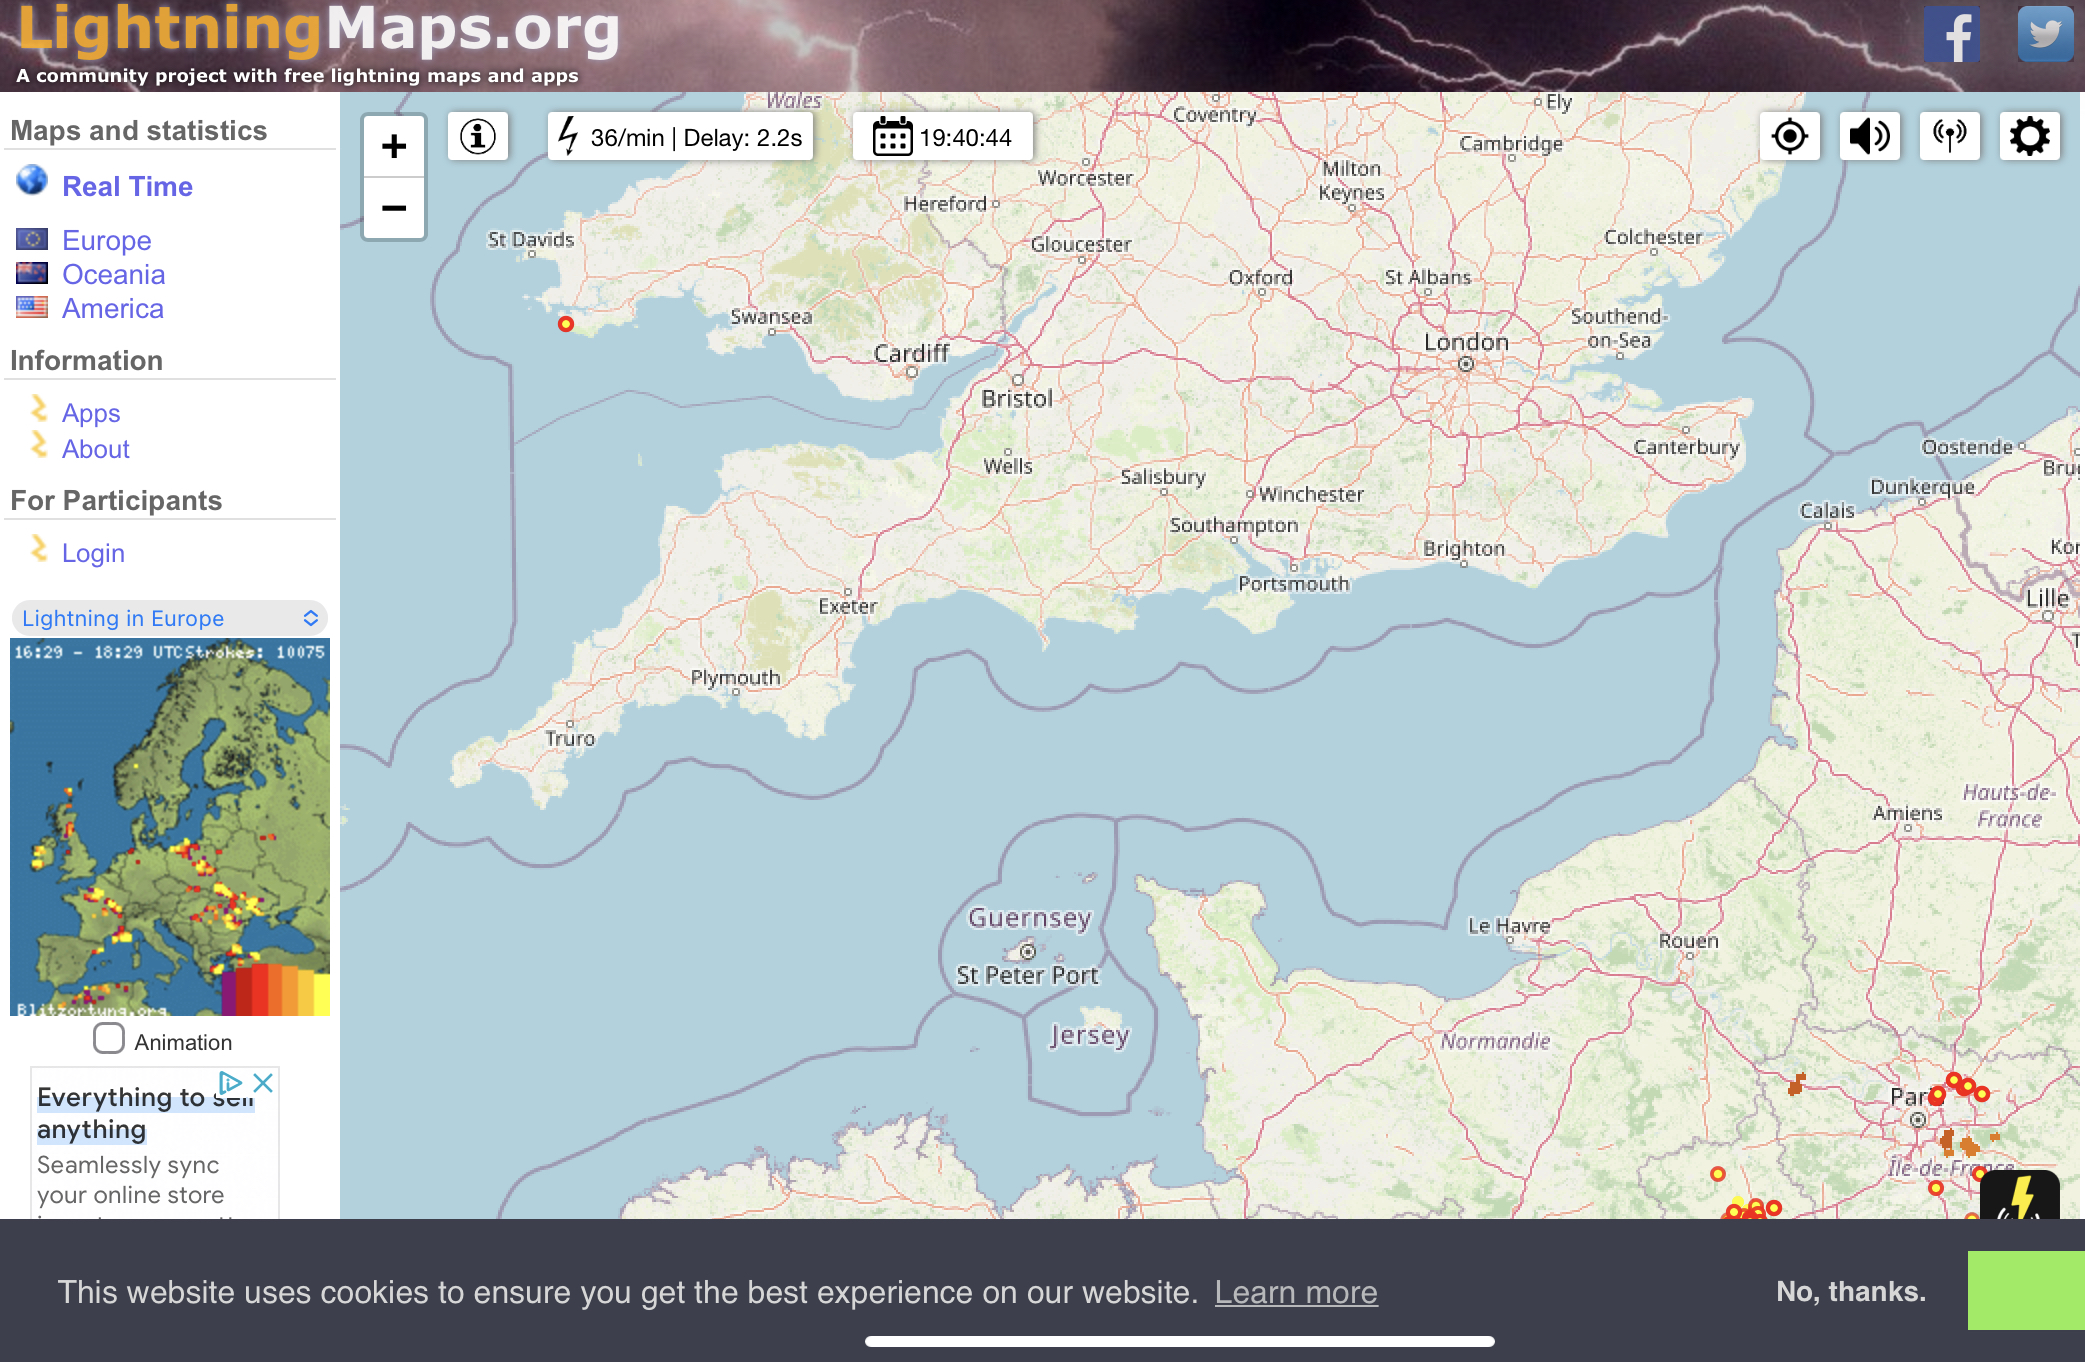Click the Brighton label on the map

coord(1464,548)
